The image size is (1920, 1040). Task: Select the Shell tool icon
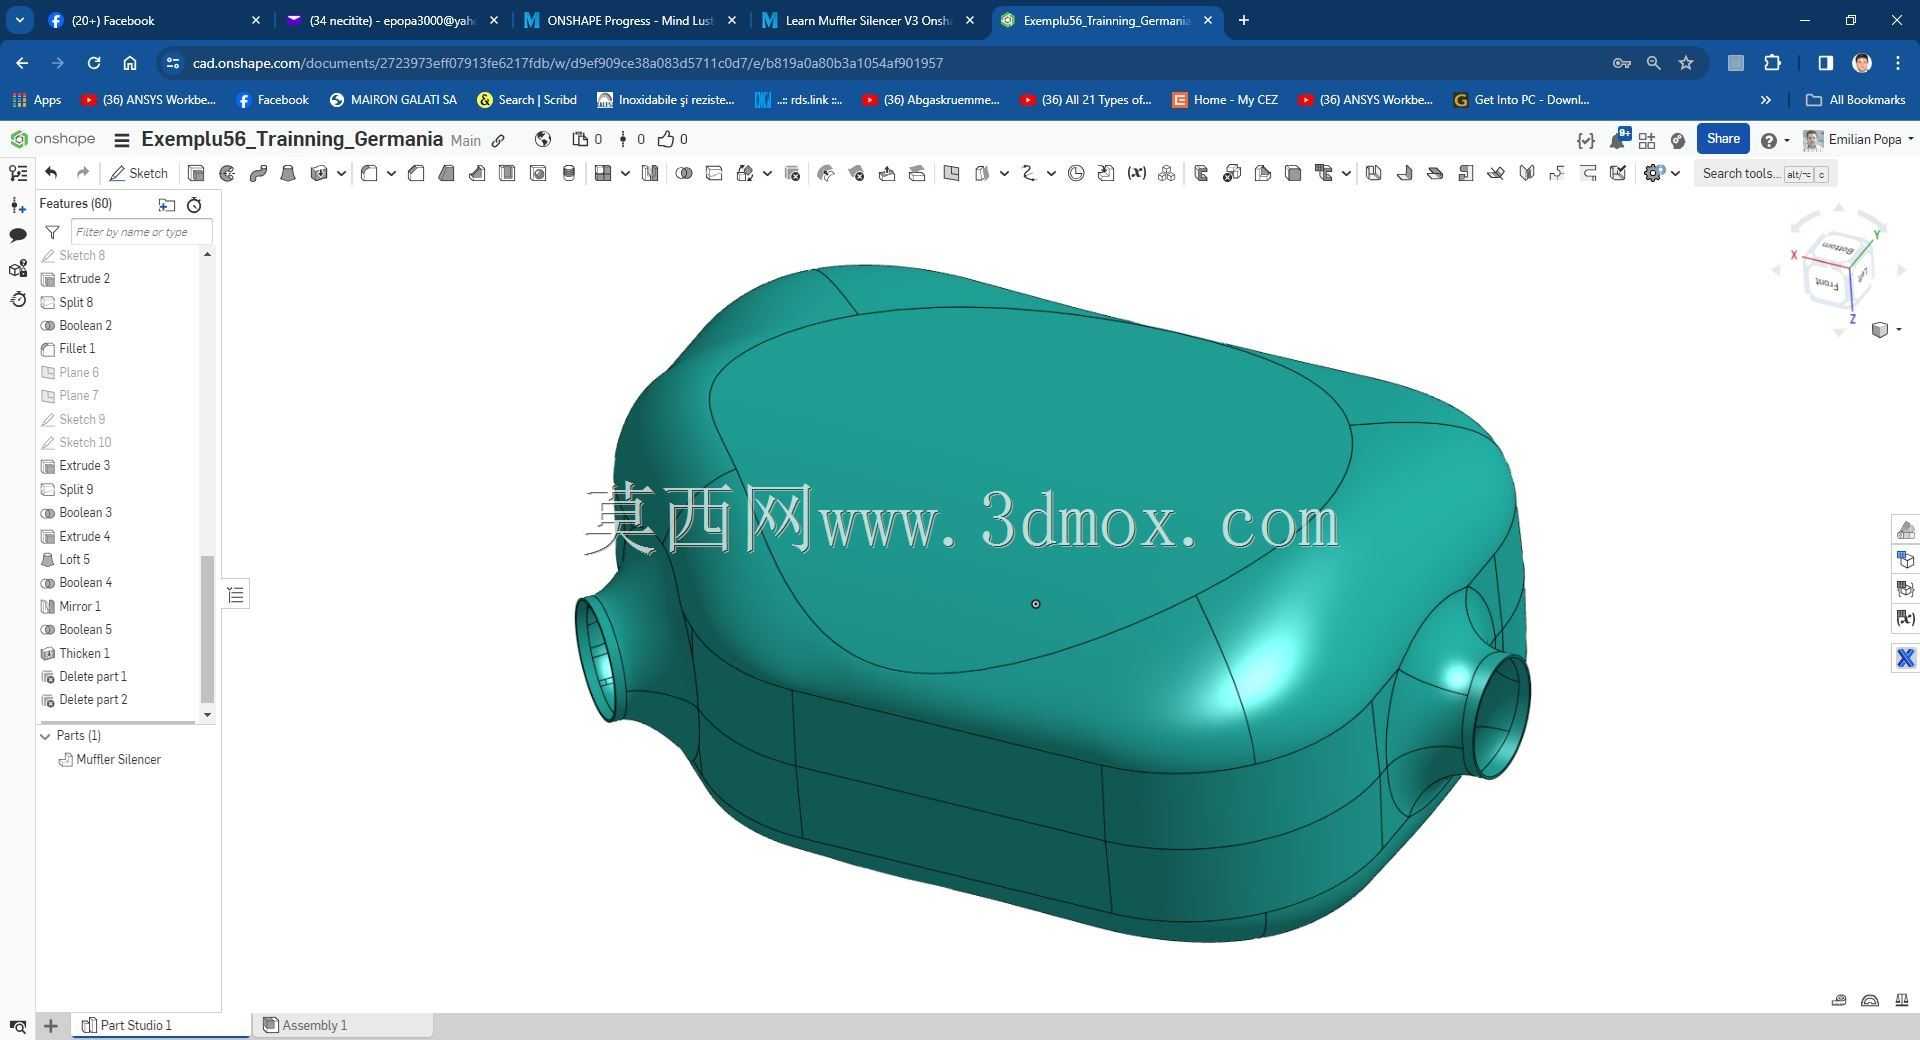(507, 173)
